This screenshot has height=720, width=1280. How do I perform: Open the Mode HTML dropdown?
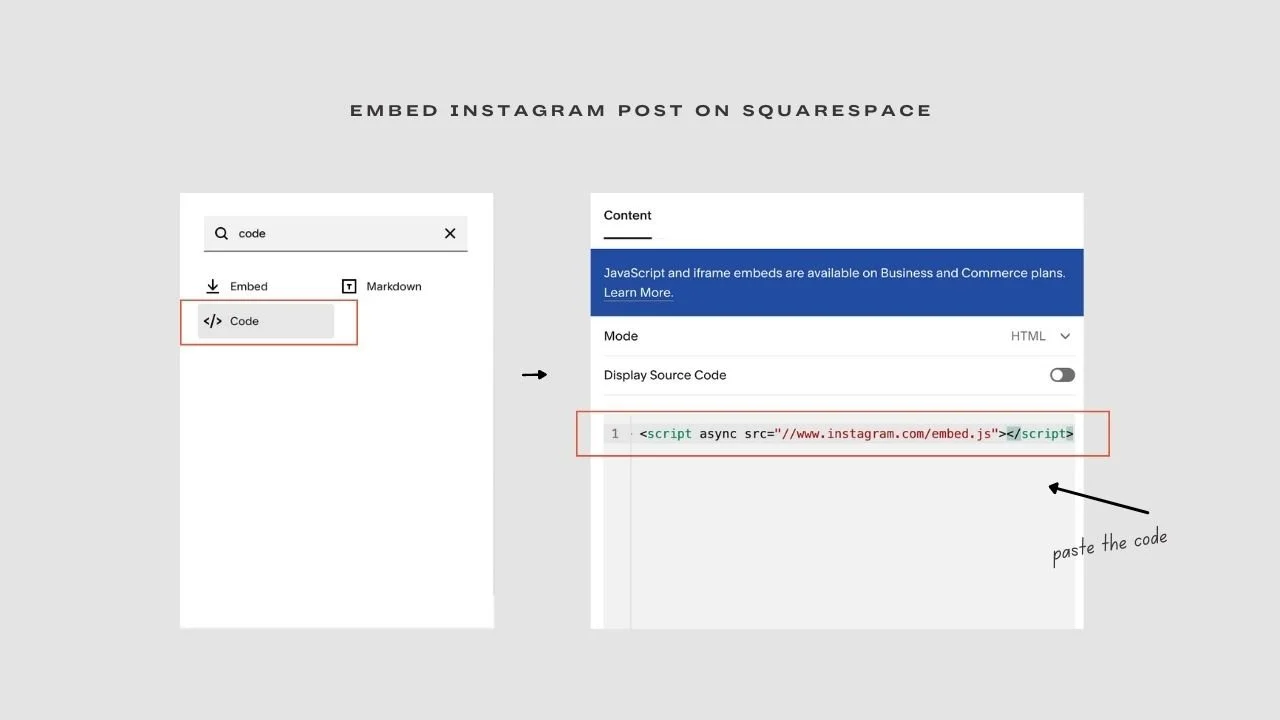pyautogui.click(x=1041, y=336)
